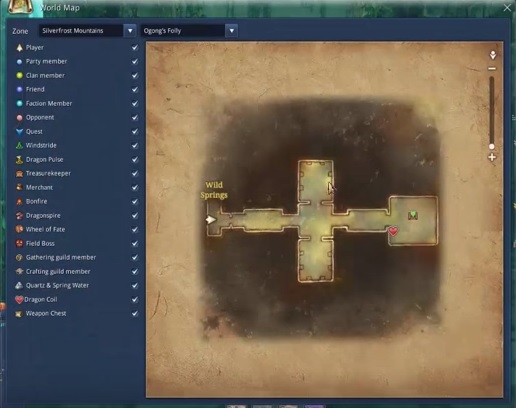Toggle the Faction Member checkbox

(x=135, y=104)
